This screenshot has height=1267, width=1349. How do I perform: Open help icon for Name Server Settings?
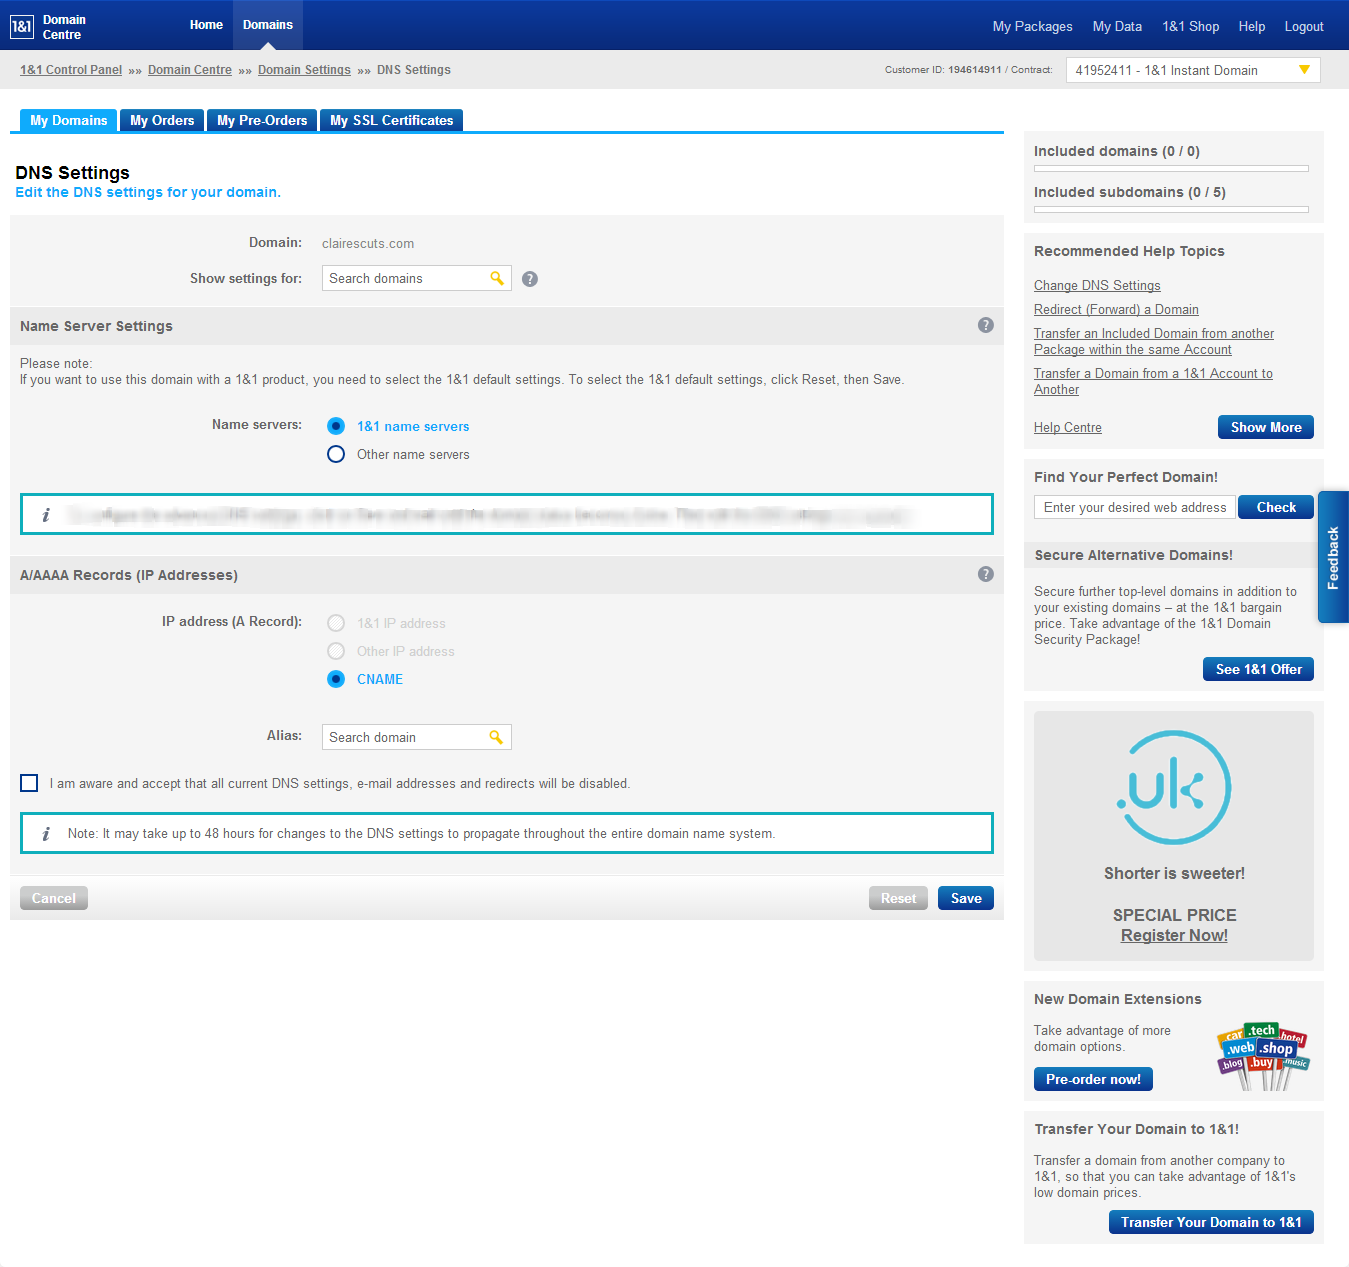tap(985, 325)
